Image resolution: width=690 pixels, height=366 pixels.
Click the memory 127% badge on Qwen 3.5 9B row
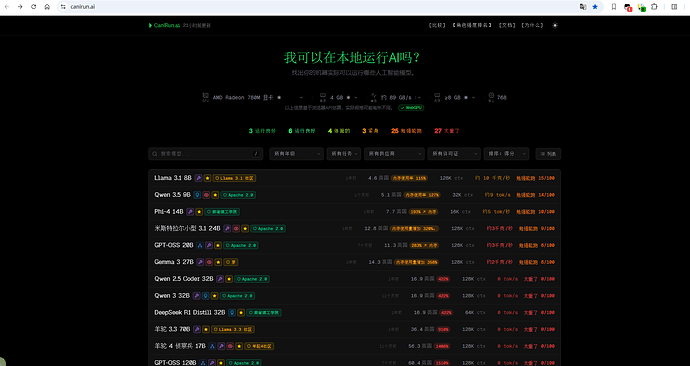click(x=422, y=195)
